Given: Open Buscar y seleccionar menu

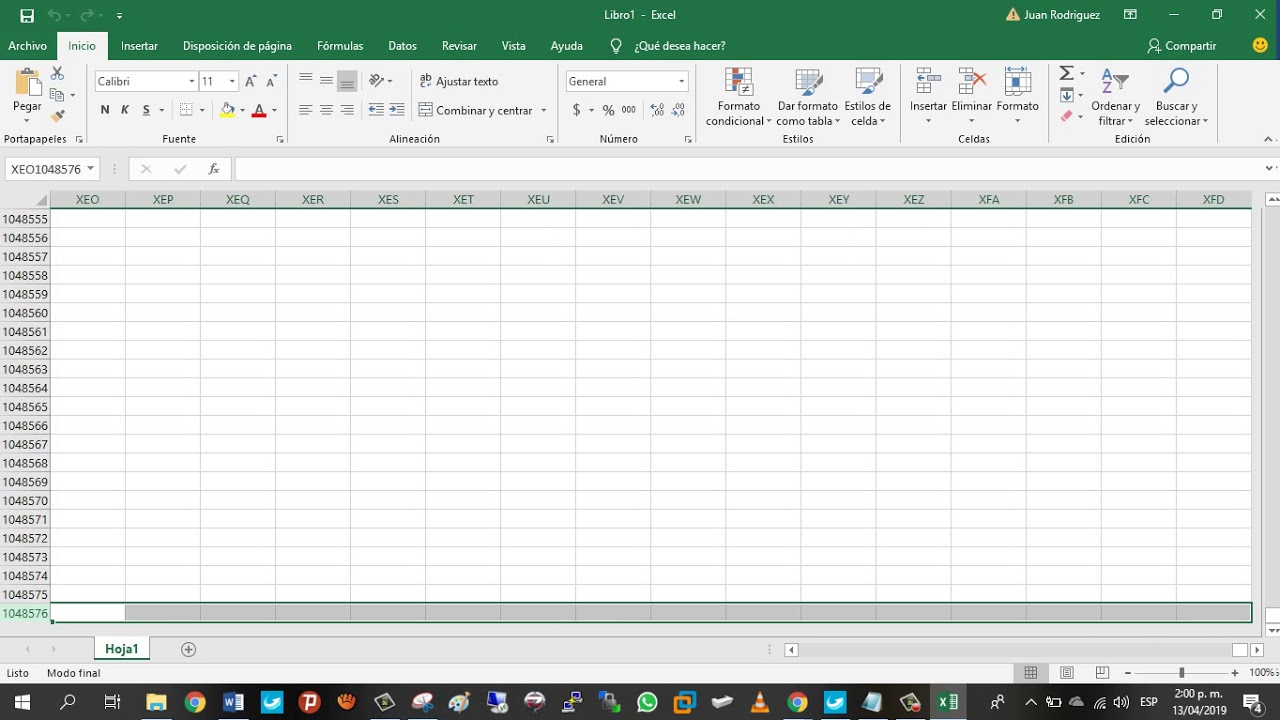Looking at the screenshot, I should pos(1176,97).
